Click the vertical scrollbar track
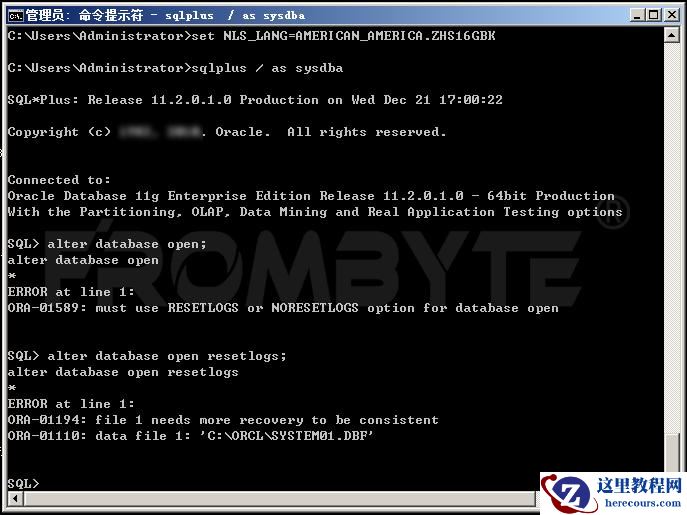Viewport: 687px width, 515px height. click(x=672, y=237)
